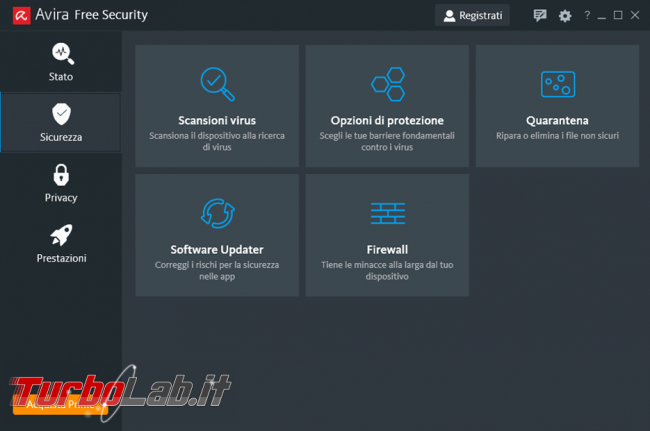Screen dimensions: 650x431
Task: Launch Software Updater refresh arrows icon
Action: [218, 213]
